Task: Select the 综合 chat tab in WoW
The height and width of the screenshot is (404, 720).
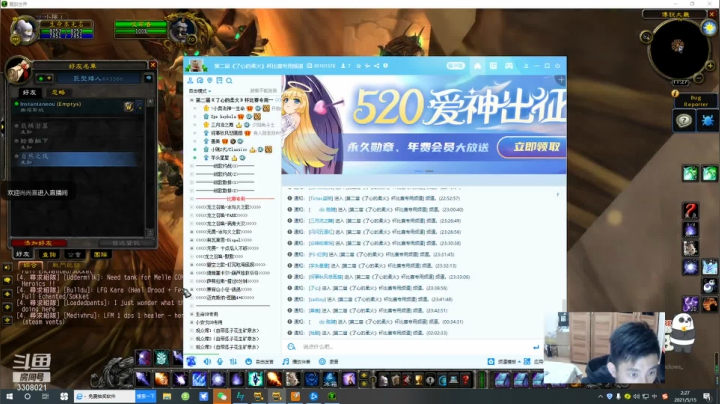Action: 30,265
